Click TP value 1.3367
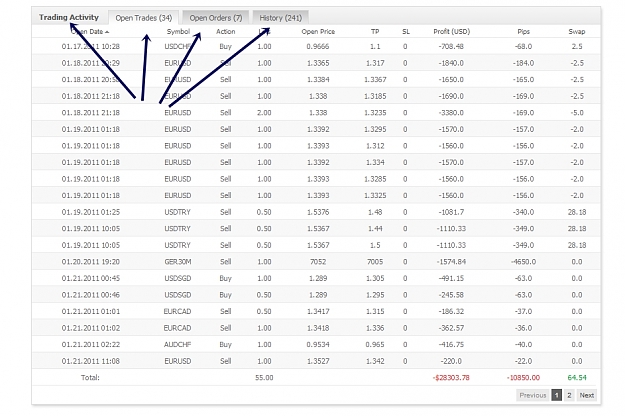The height and width of the screenshot is (416, 625). [x=375, y=80]
